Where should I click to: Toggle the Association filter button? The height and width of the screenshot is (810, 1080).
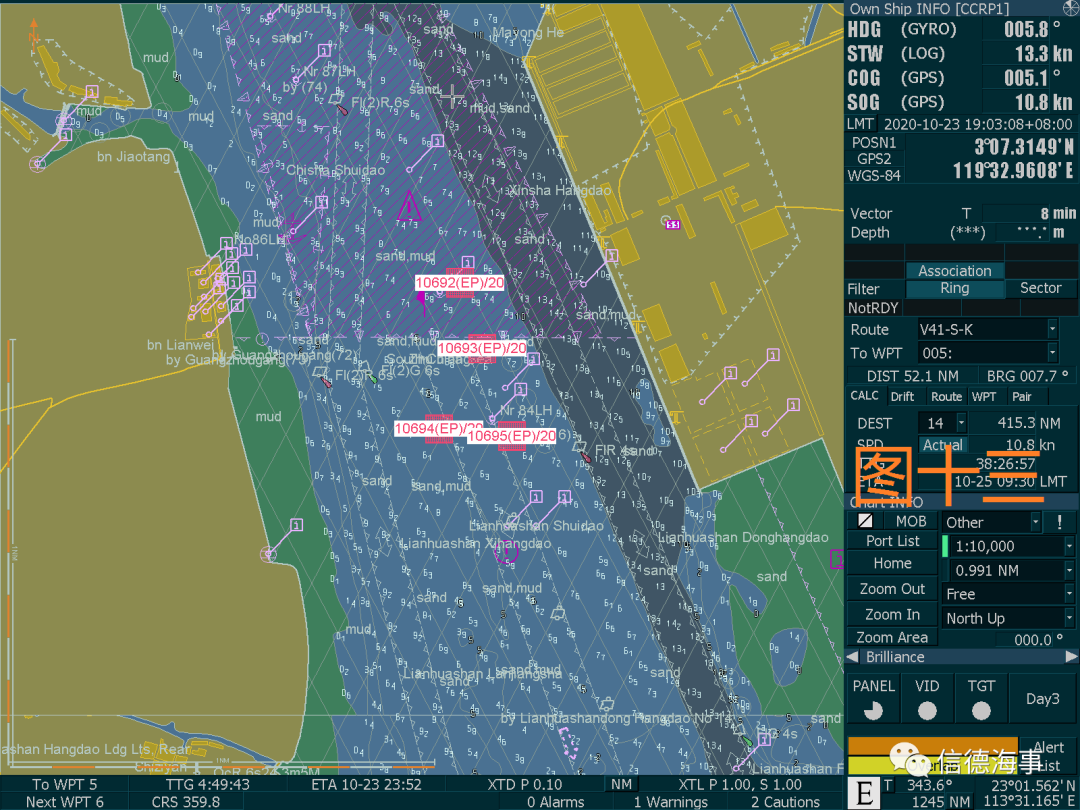point(954,270)
